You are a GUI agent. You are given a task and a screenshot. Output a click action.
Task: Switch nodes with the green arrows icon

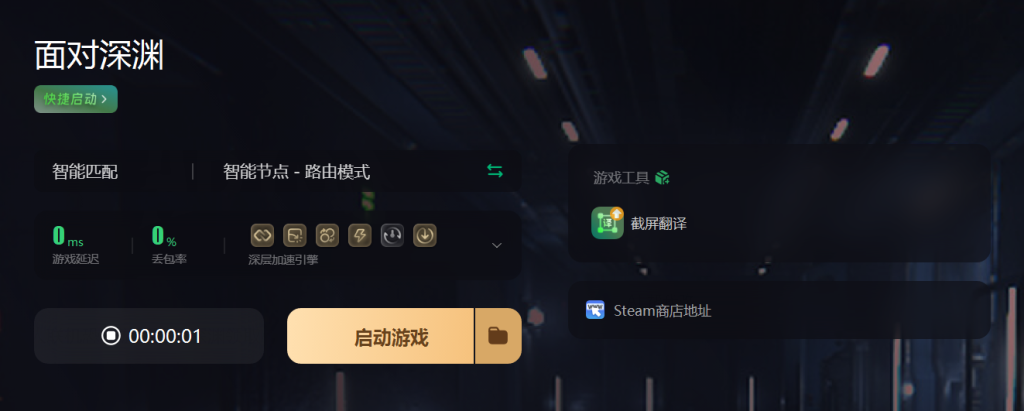(x=495, y=171)
